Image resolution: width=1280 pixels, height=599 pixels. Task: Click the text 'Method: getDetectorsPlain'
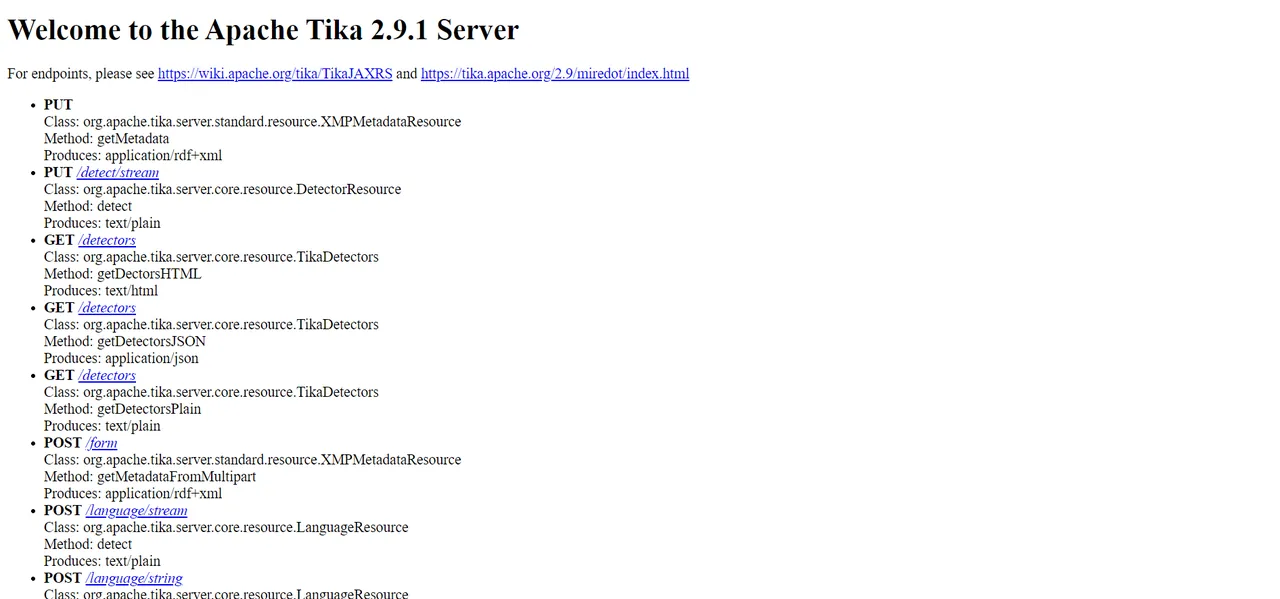122,409
